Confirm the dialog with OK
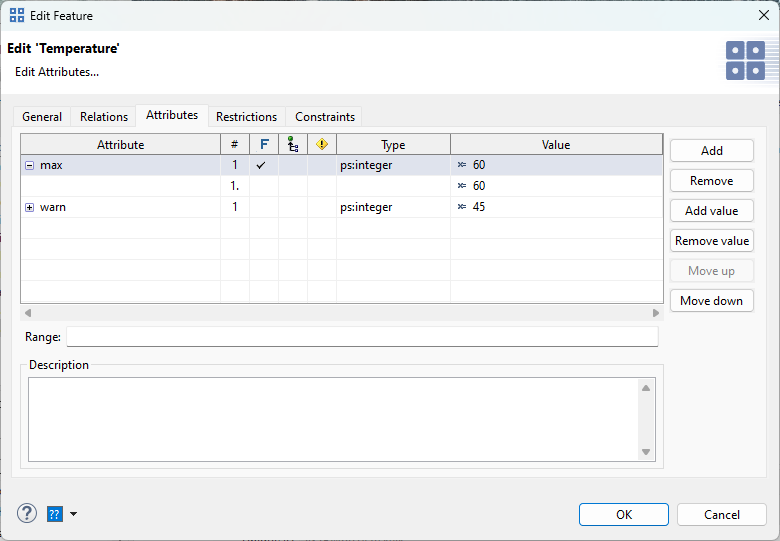The width and height of the screenshot is (780, 541). click(x=624, y=514)
